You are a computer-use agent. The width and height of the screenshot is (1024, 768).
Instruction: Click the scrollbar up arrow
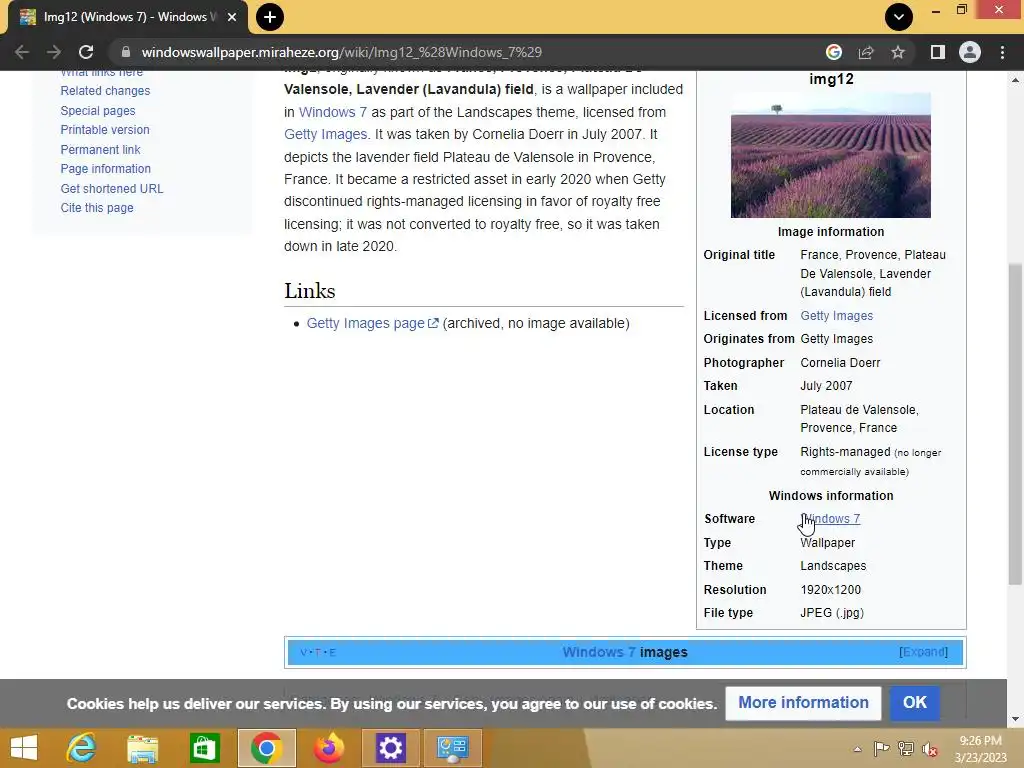click(x=1015, y=80)
